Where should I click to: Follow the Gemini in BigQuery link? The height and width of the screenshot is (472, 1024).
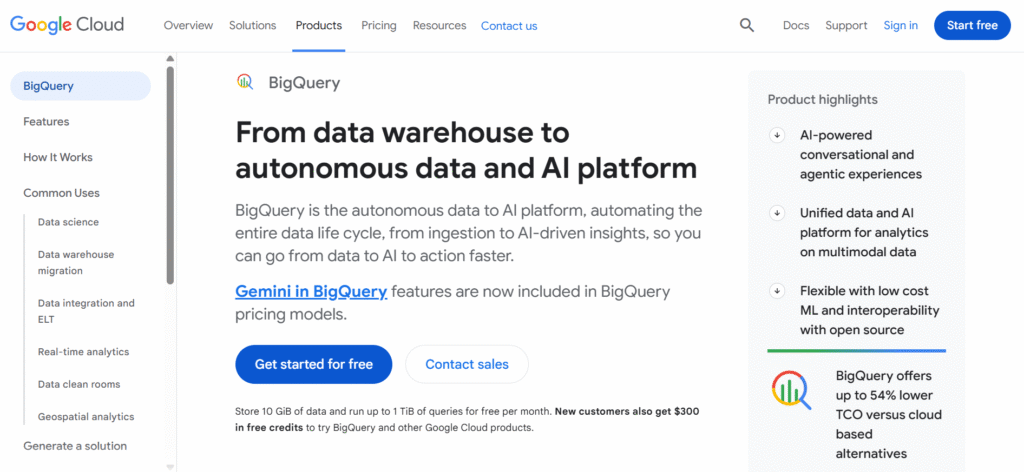[x=311, y=292]
